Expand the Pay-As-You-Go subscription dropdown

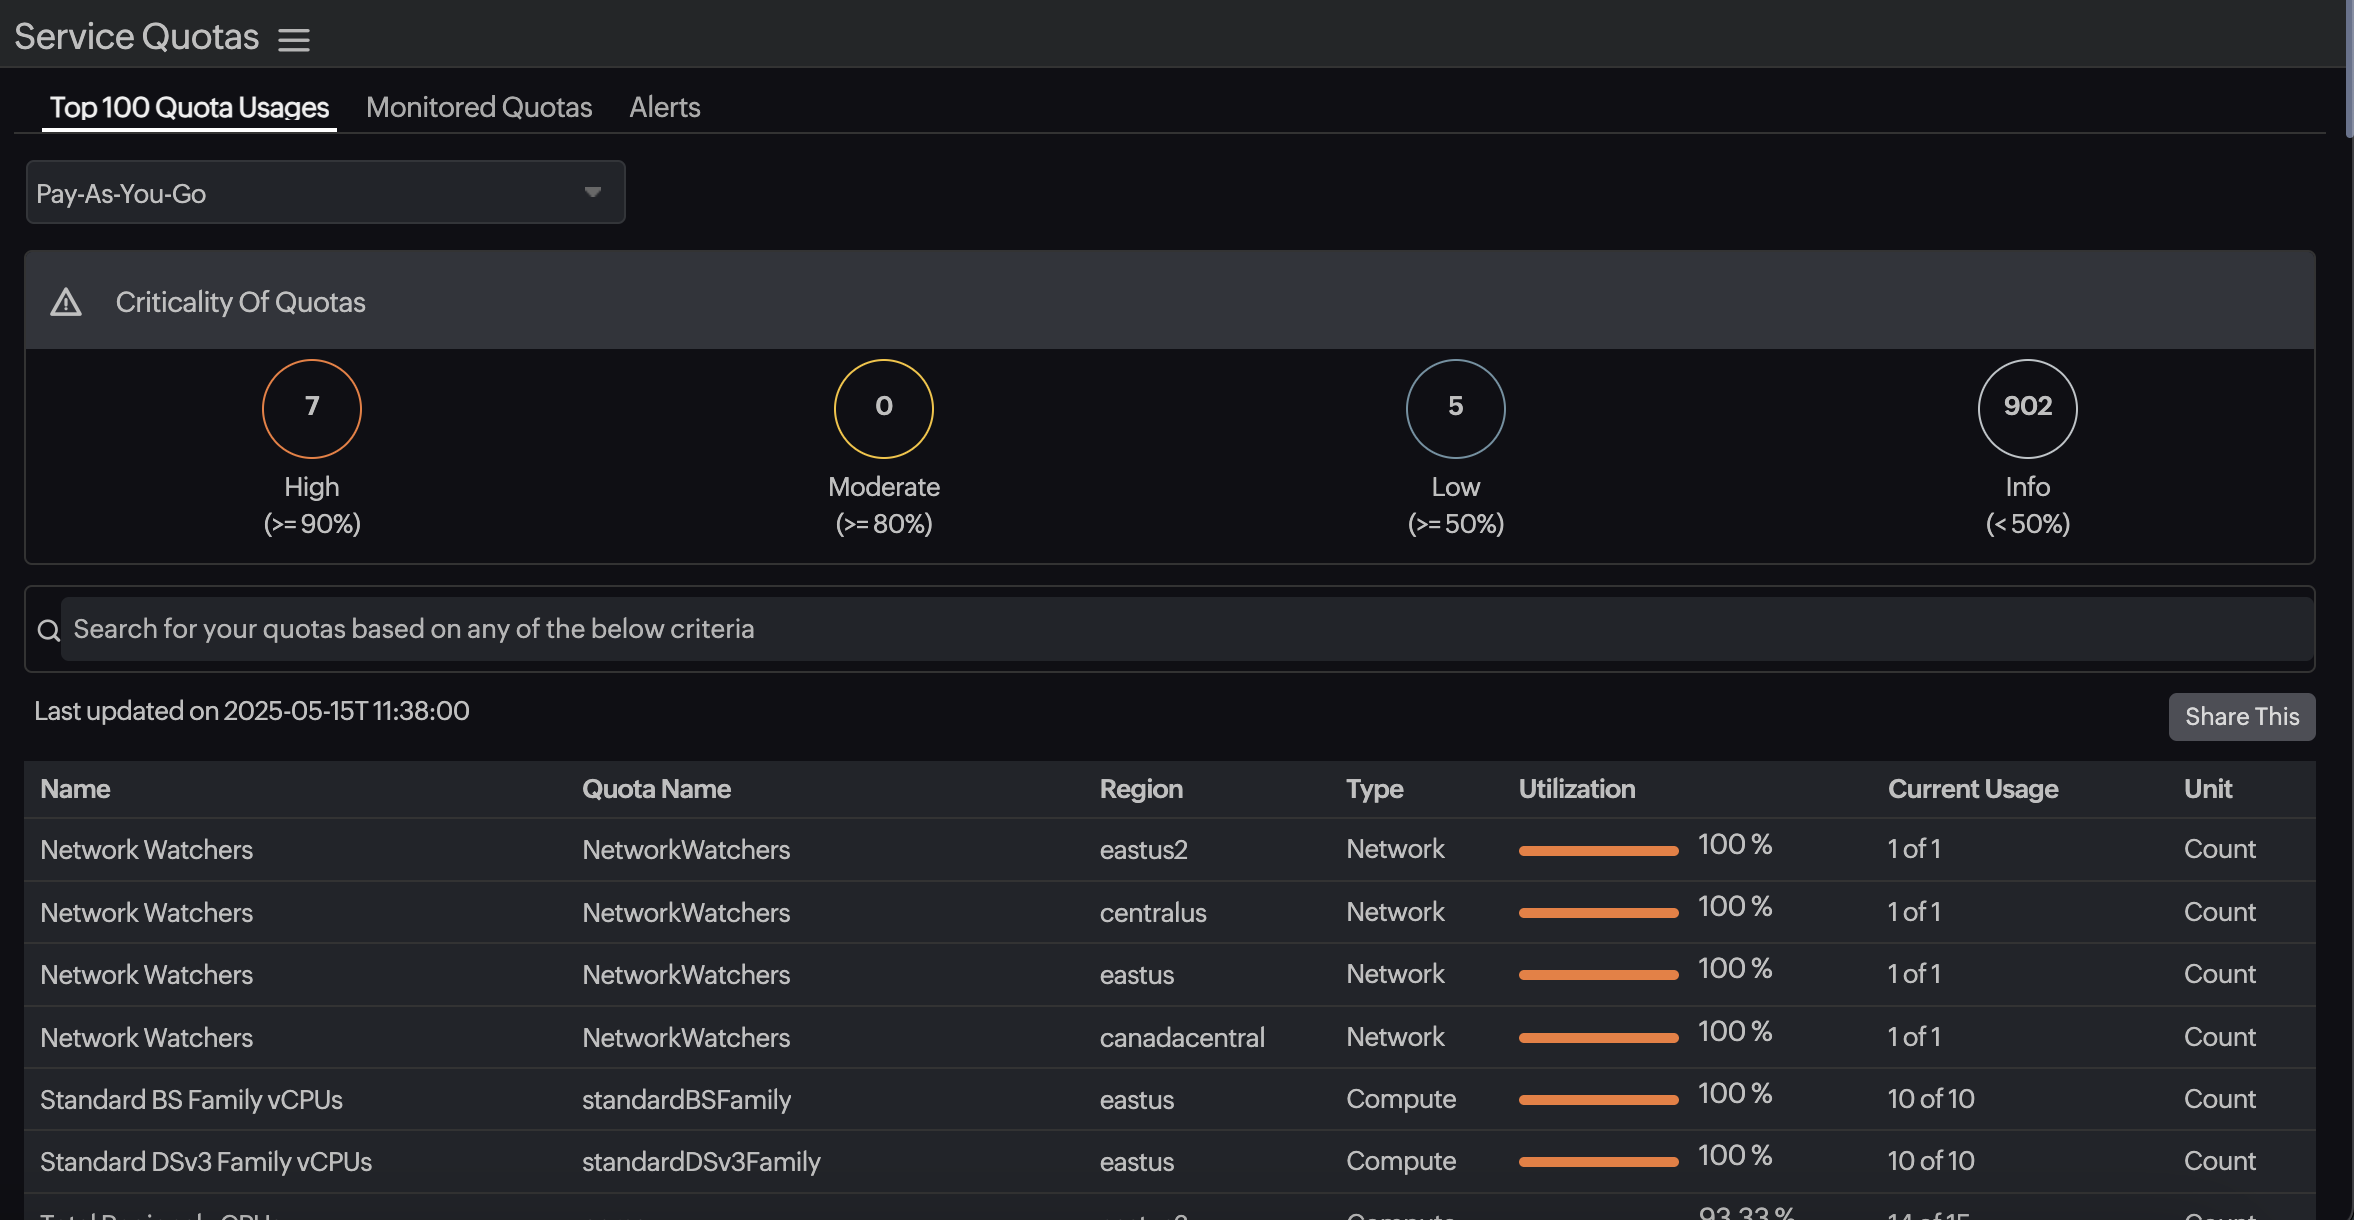pyautogui.click(x=325, y=193)
